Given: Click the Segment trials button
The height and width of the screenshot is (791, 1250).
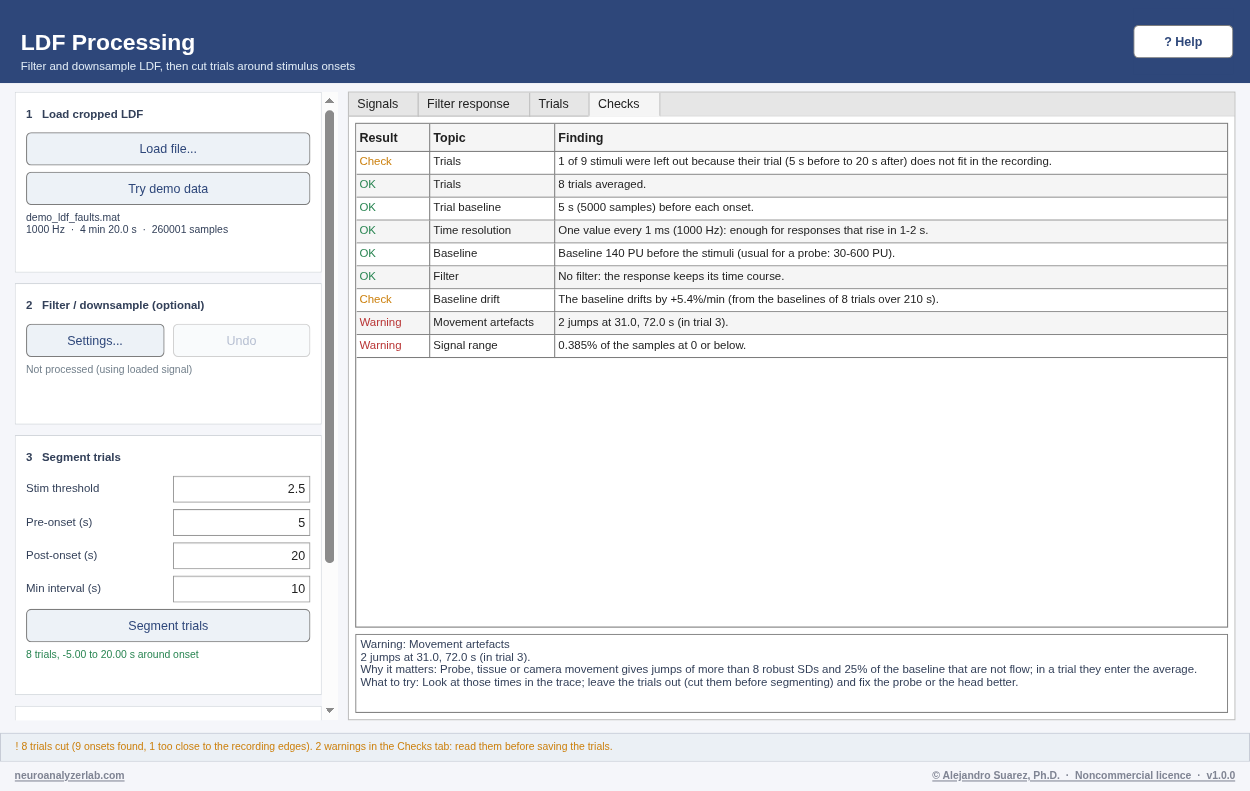Looking at the screenshot, I should tap(168, 626).
